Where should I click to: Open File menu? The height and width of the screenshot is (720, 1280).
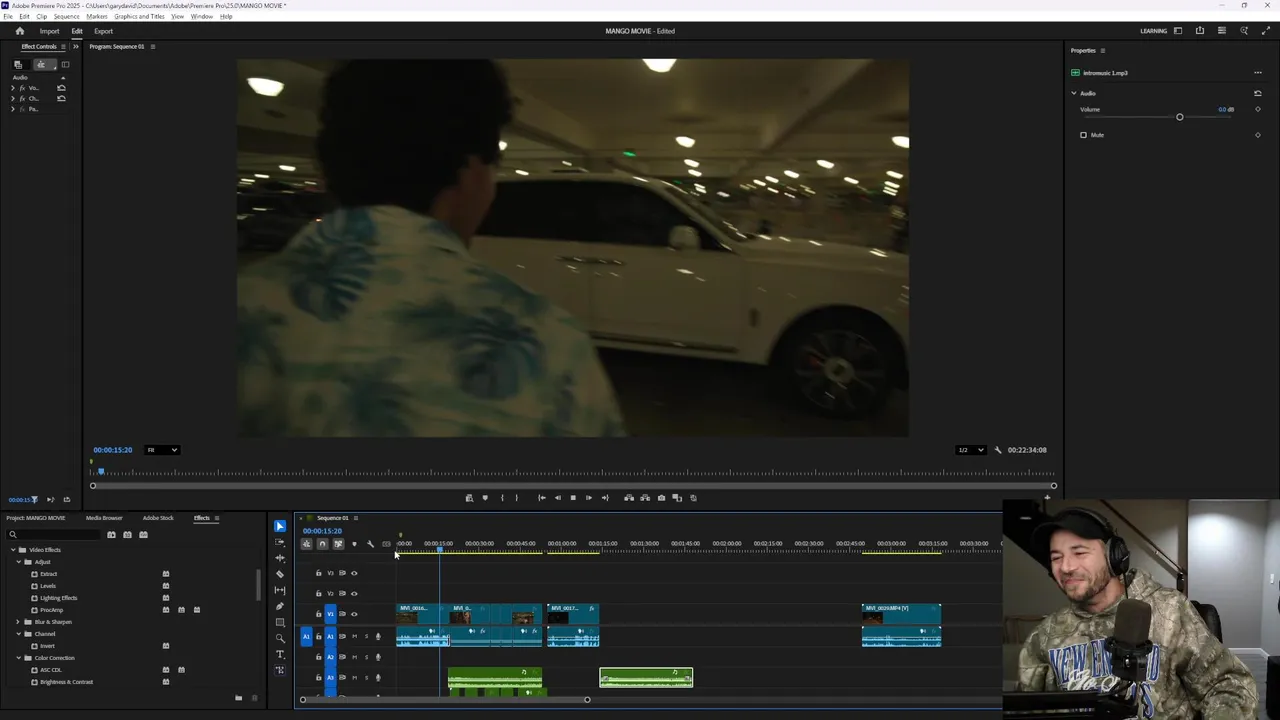[x=8, y=17]
